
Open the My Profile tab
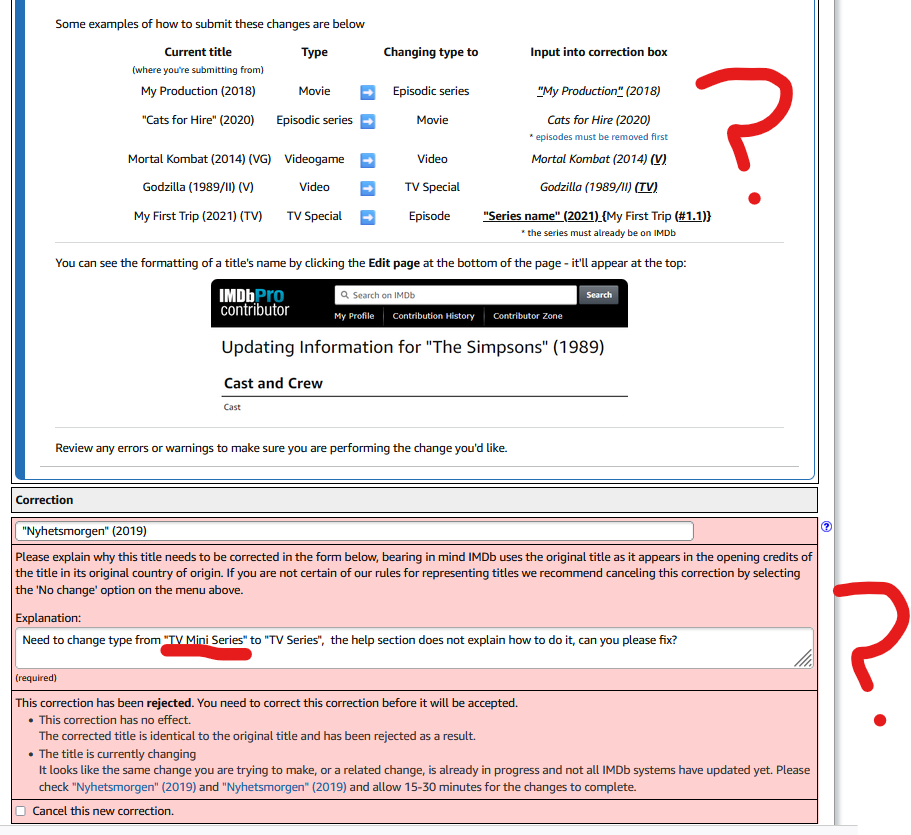pos(354,316)
